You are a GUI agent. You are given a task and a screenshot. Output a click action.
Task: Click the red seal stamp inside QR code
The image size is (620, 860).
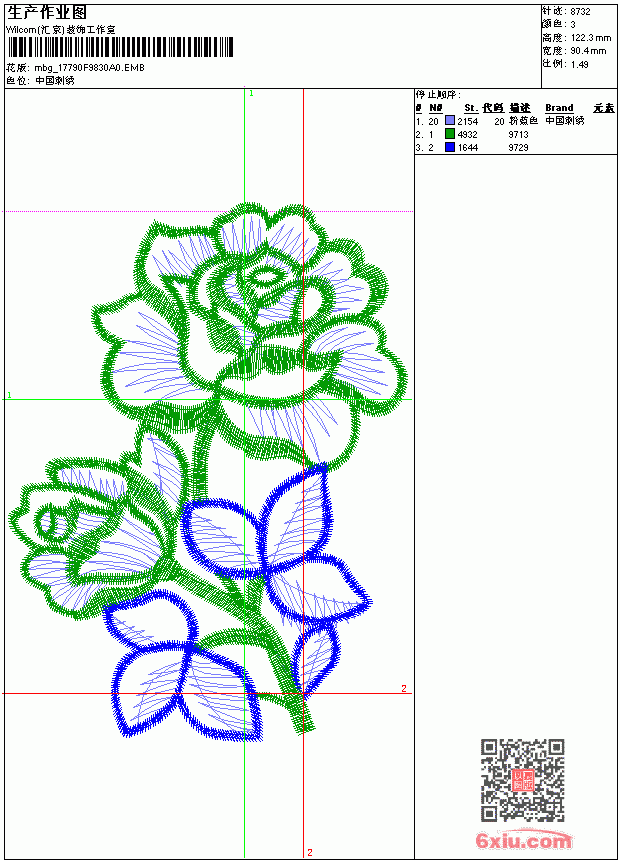[x=523, y=780]
